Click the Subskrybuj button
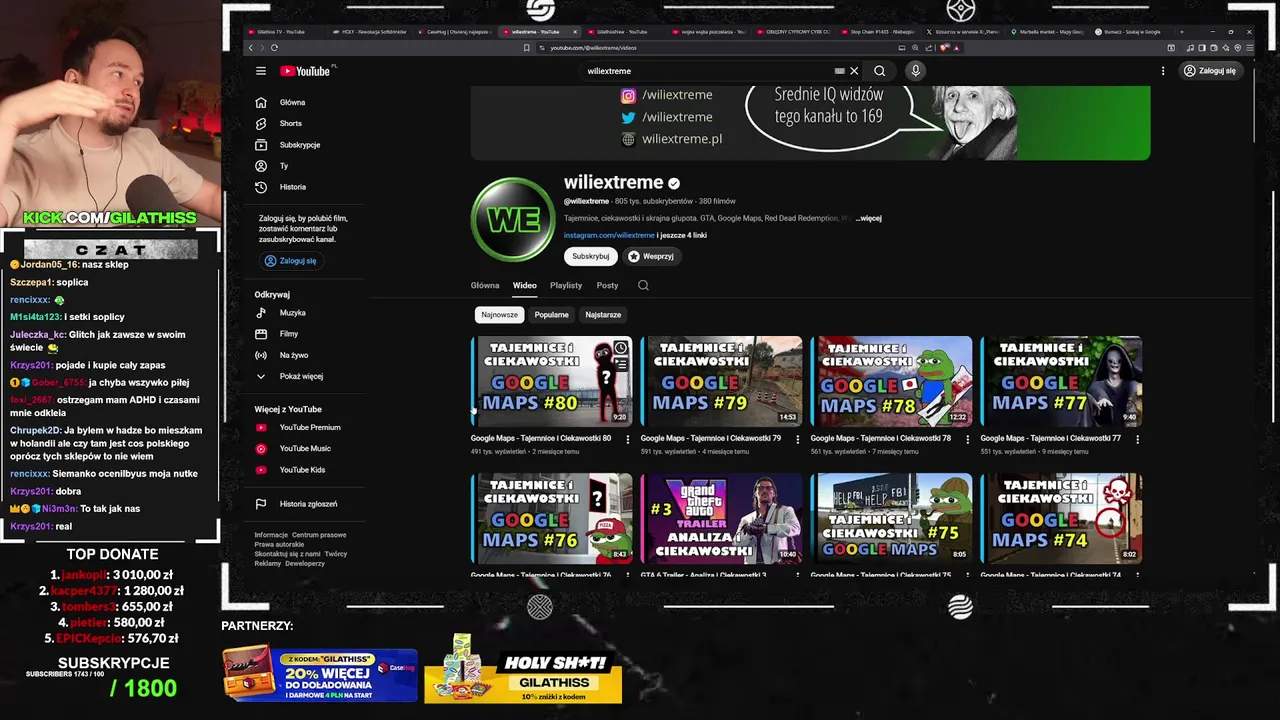This screenshot has height=720, width=1280. click(x=590, y=256)
